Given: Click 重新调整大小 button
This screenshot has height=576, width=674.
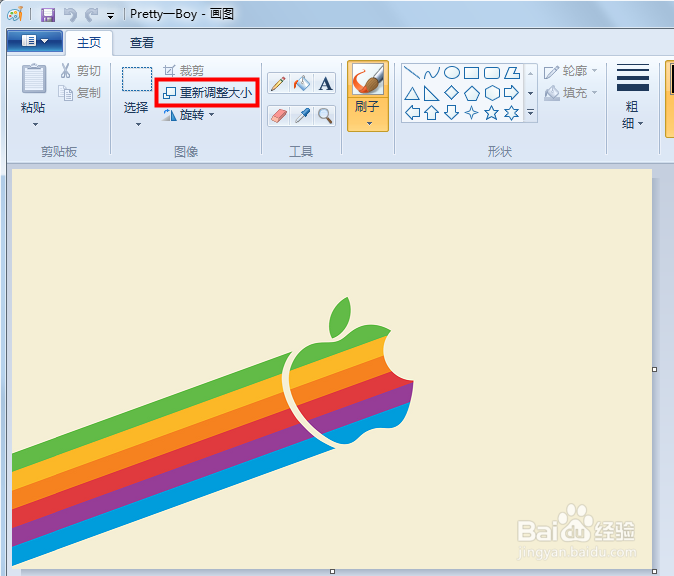Looking at the screenshot, I should [x=207, y=92].
